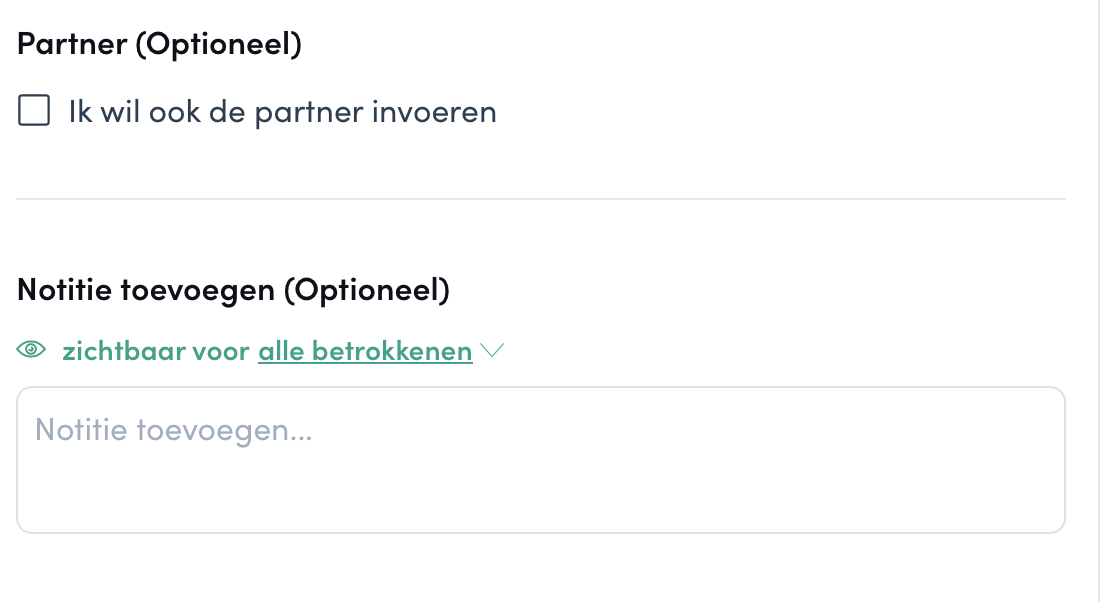Open the 'alle betrokkenen' visibility link
This screenshot has height=602, width=1100.
(365, 351)
